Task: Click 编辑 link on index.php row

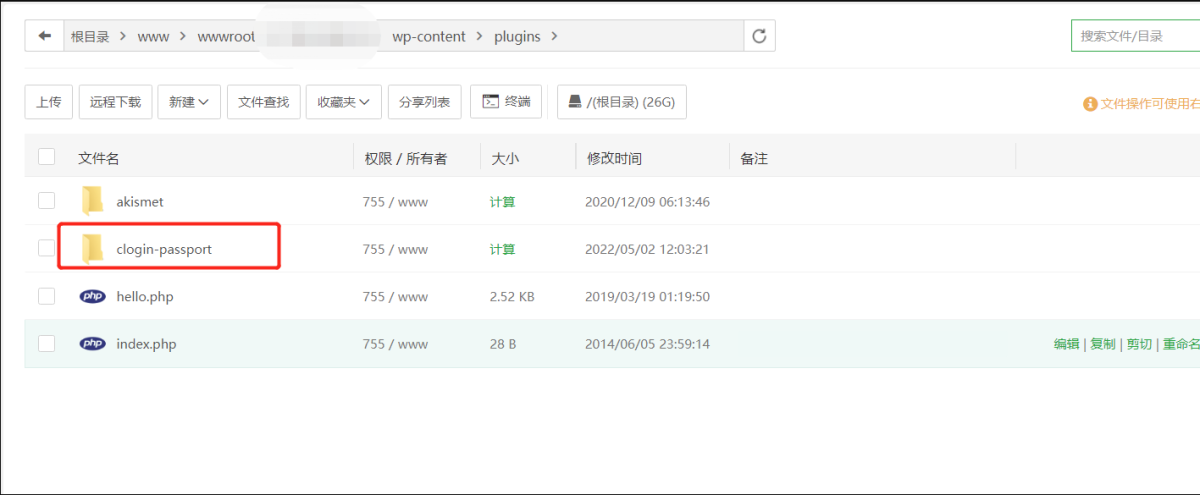Action: click(x=1066, y=344)
